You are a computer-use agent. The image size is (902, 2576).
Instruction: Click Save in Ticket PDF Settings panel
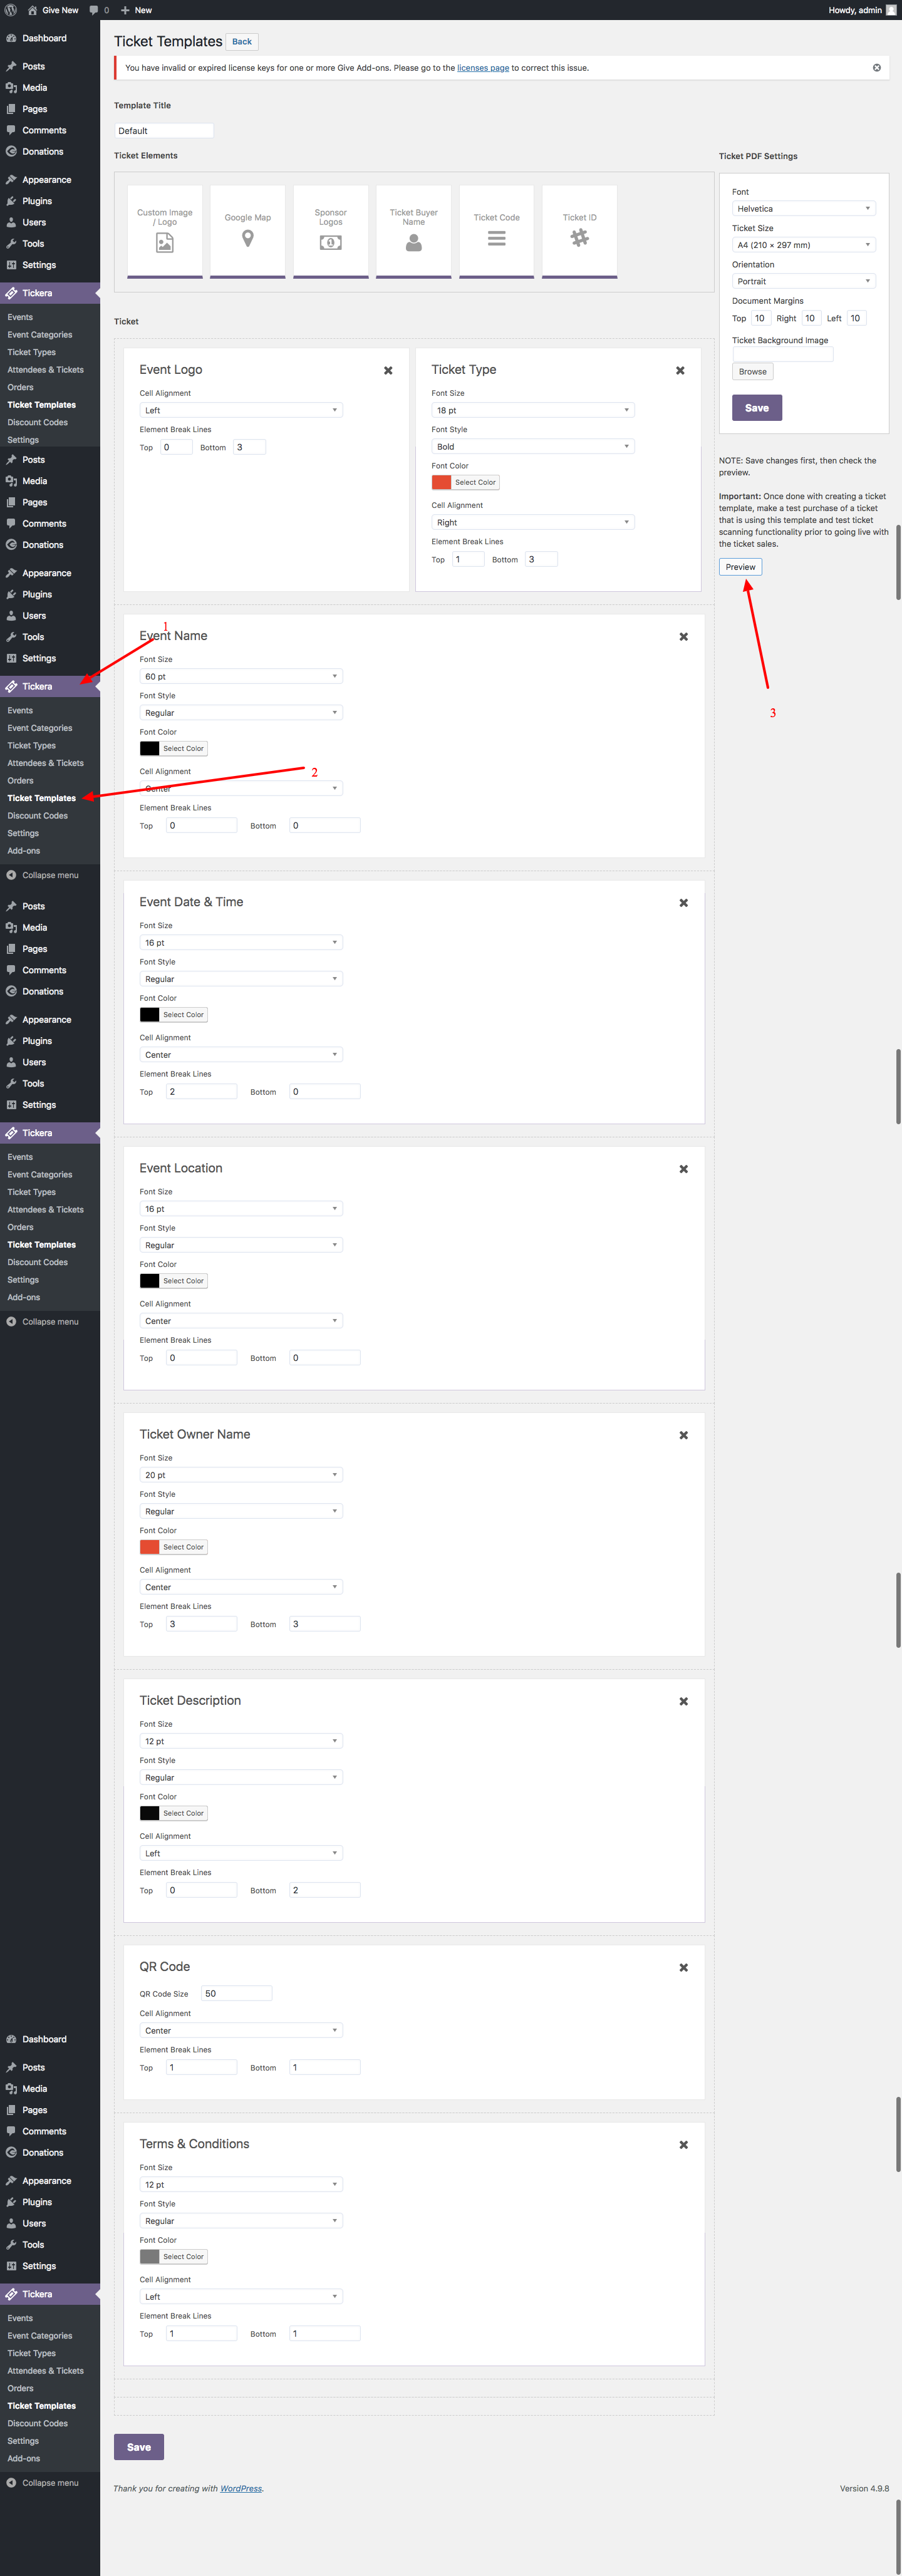757,408
